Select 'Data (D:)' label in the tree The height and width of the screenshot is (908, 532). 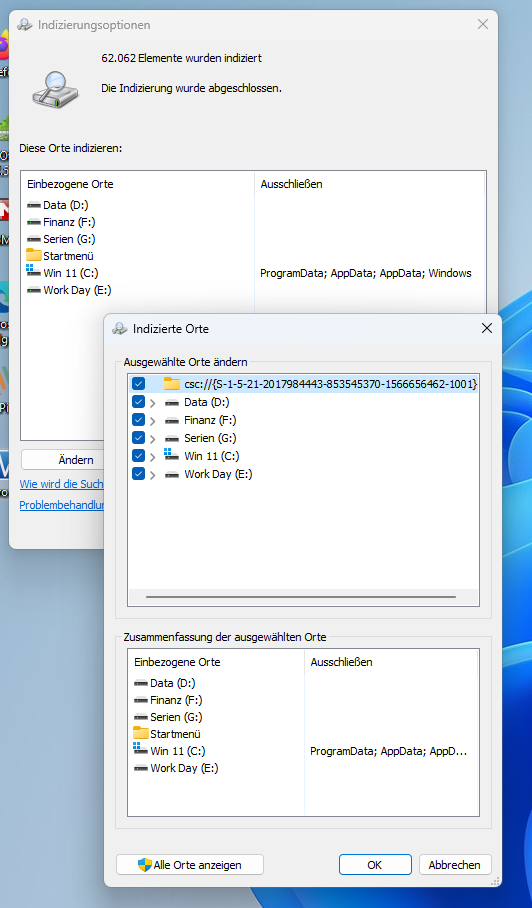pos(207,402)
